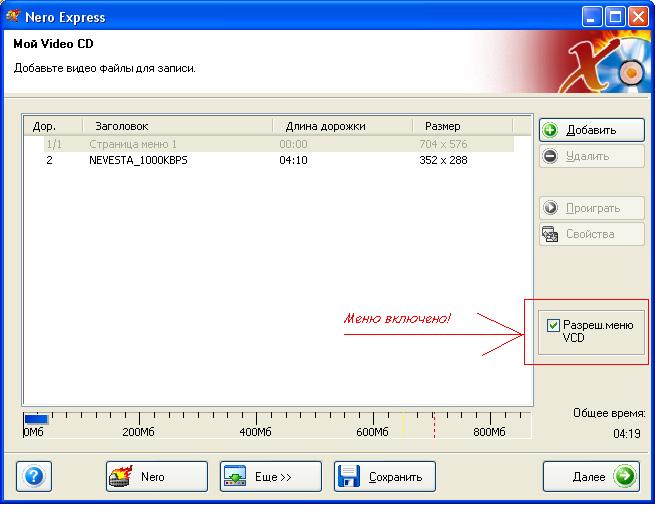Viewport: 655px width, 526px height.
Task: Sort by the Заголовок column header
Action: tap(178, 126)
